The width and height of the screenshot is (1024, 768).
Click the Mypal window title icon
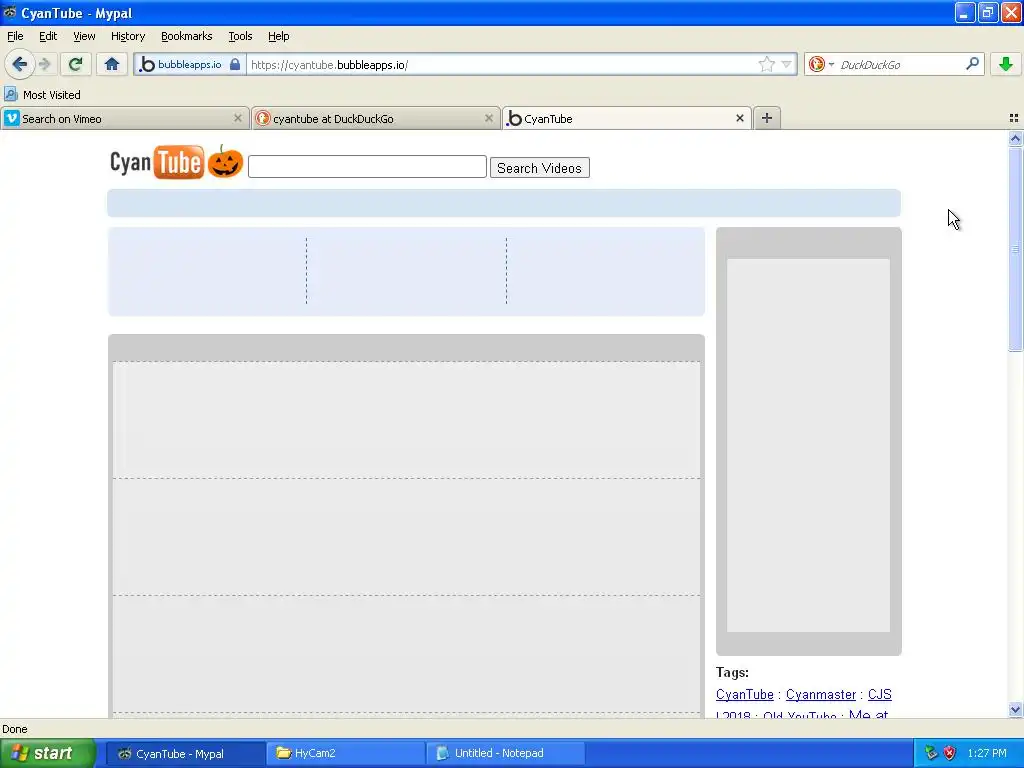coord(10,12)
